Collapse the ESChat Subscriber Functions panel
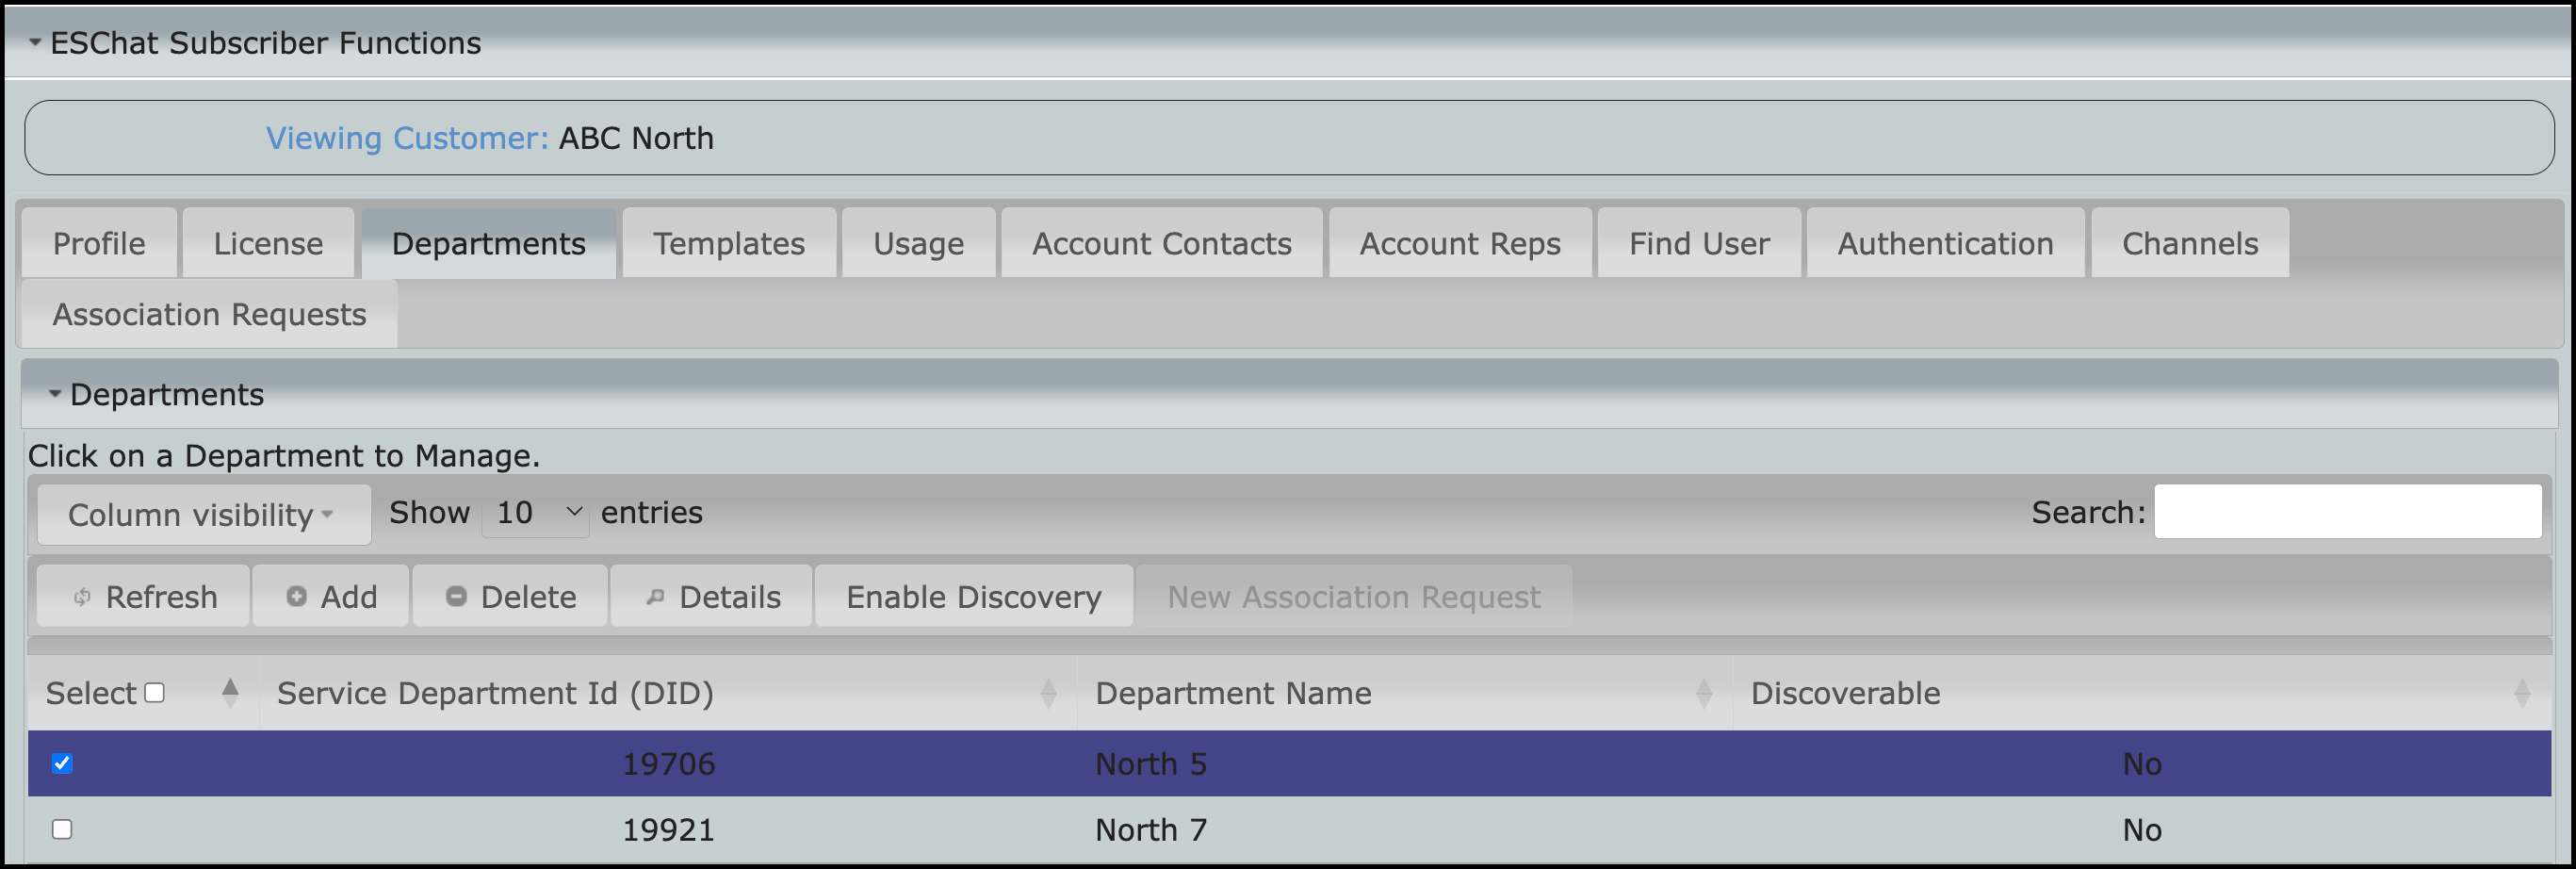 (35, 43)
